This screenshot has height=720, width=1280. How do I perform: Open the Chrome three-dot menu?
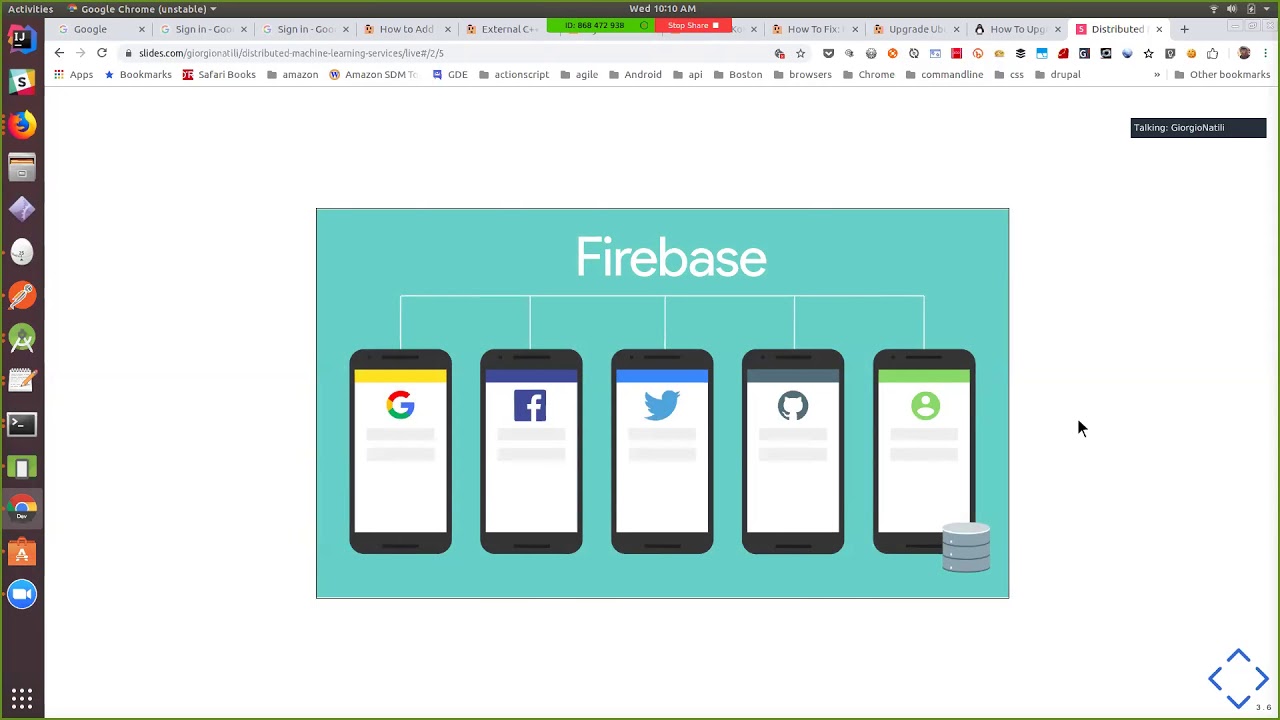pyautogui.click(x=1266, y=53)
